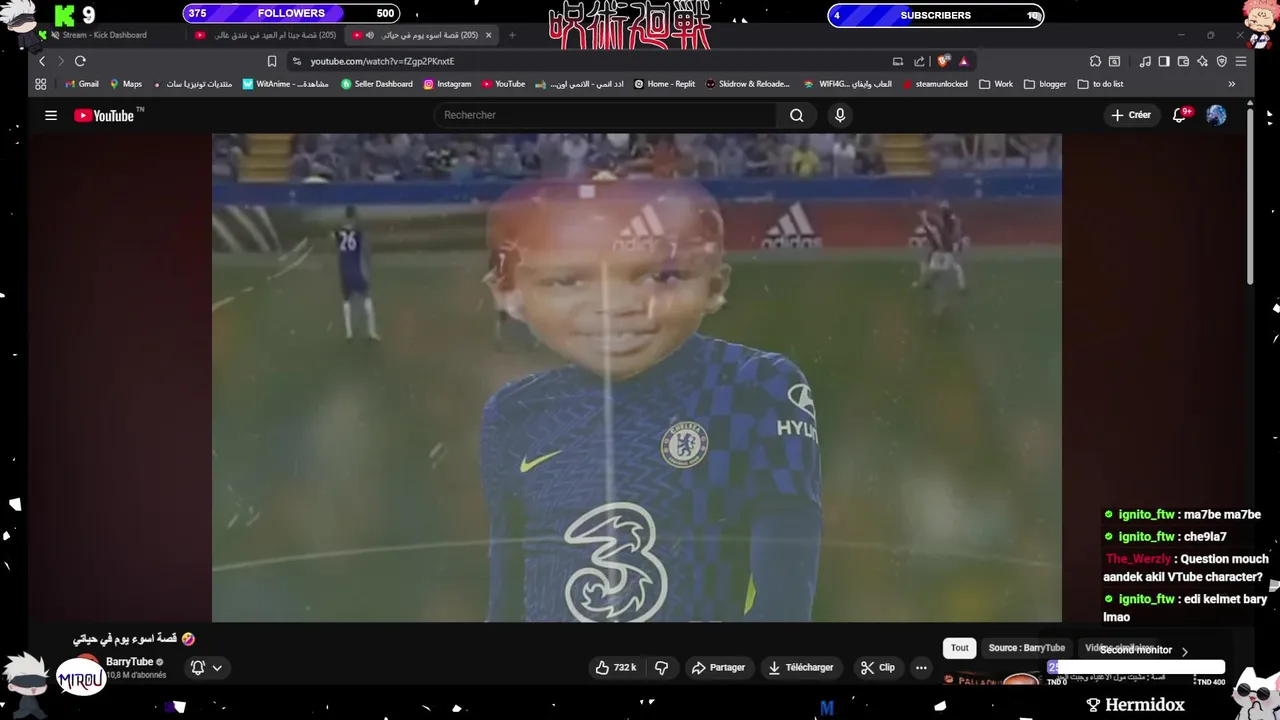This screenshot has width=1280, height=720.
Task: Open the steamunlocked bookmark
Action: pos(935,84)
